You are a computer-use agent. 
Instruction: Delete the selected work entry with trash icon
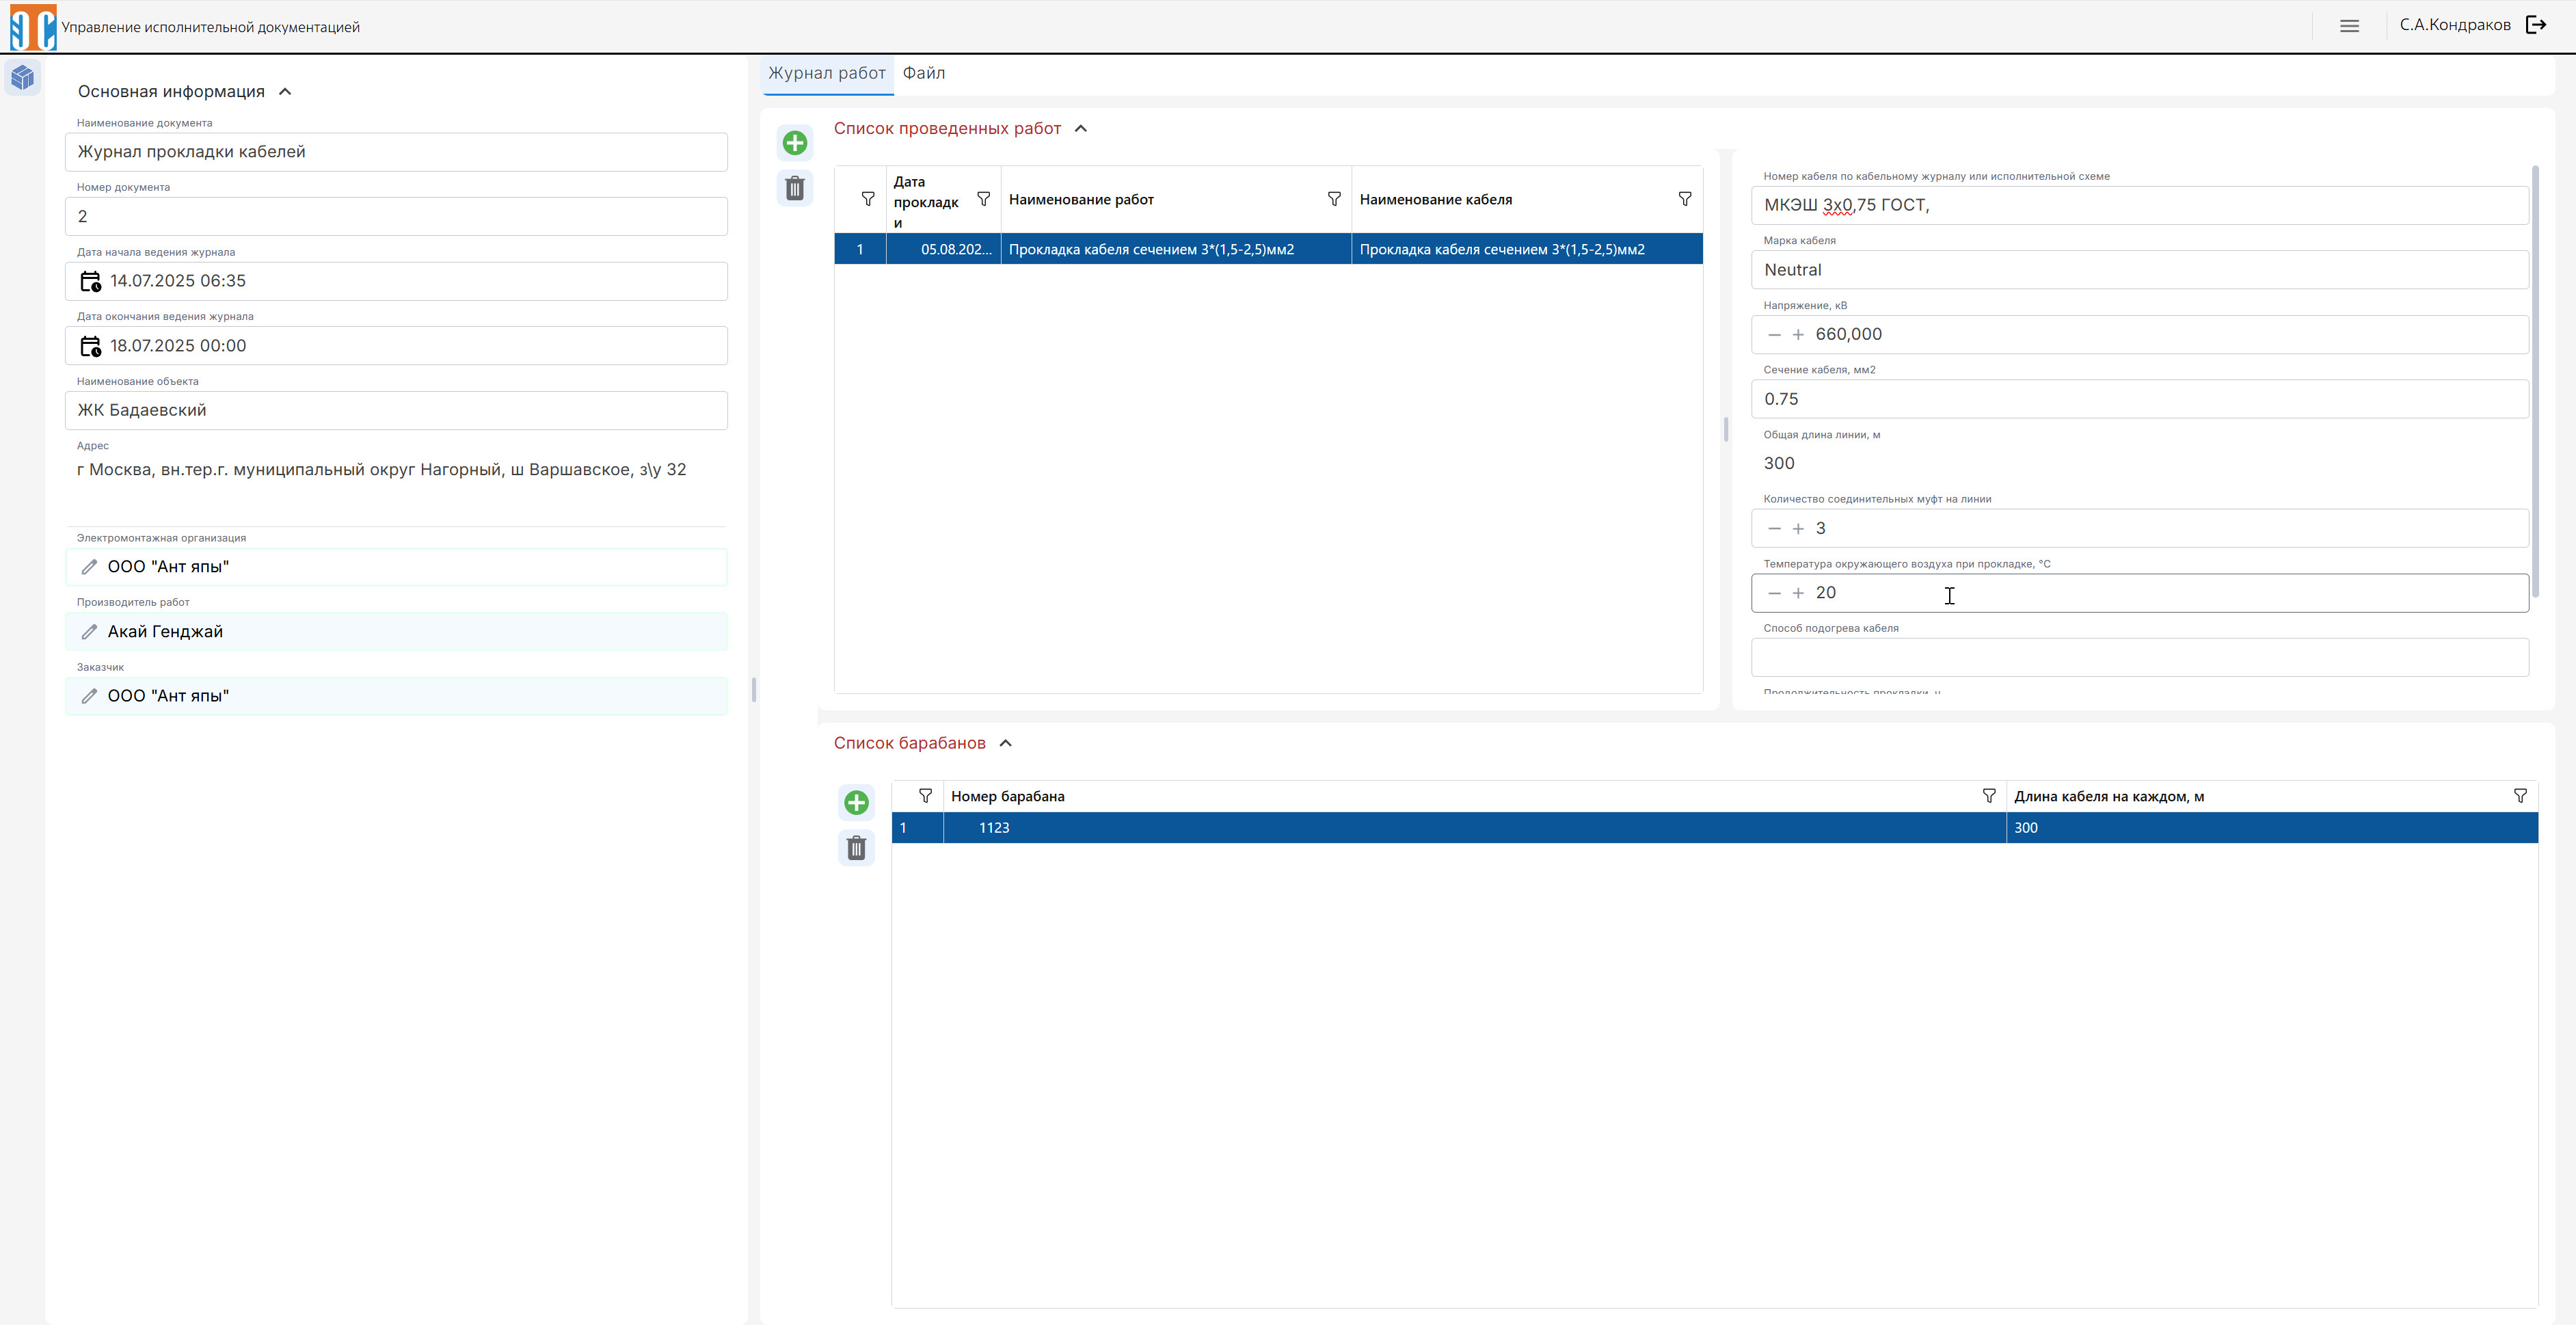(x=795, y=188)
